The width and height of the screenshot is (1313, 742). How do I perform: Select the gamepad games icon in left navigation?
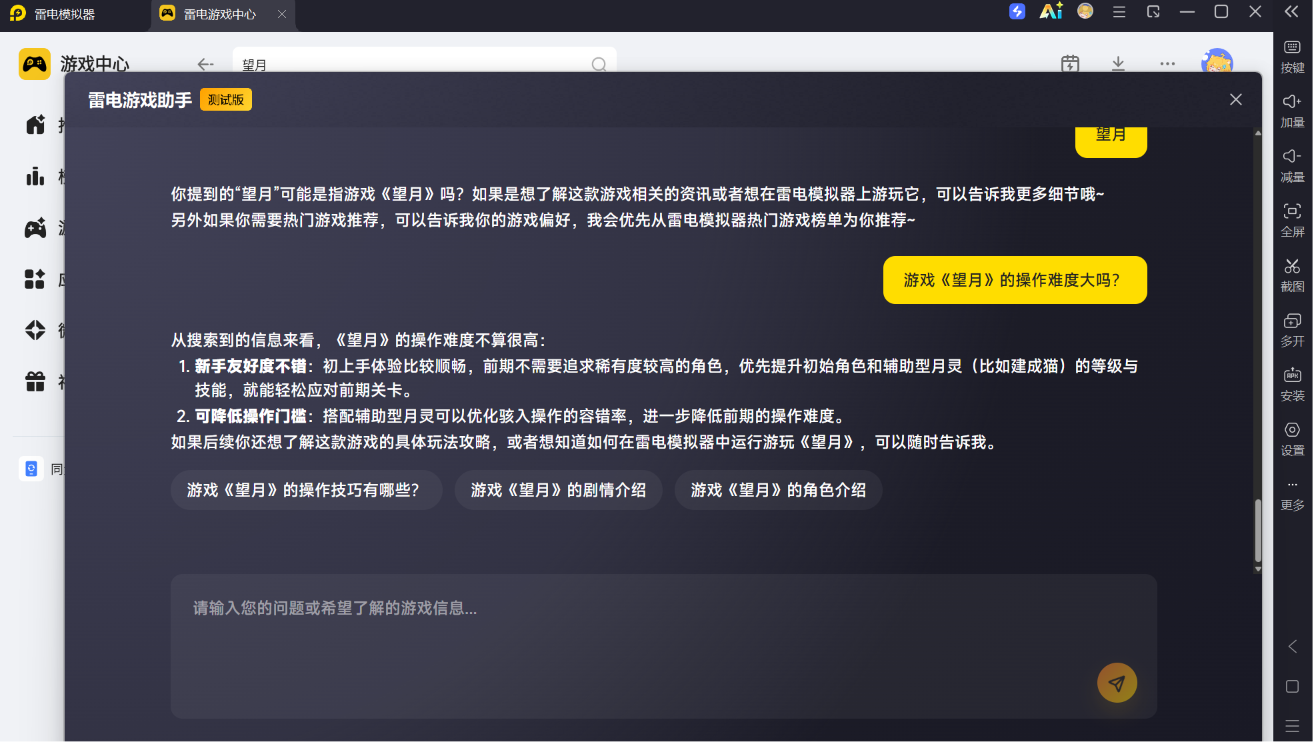35,228
